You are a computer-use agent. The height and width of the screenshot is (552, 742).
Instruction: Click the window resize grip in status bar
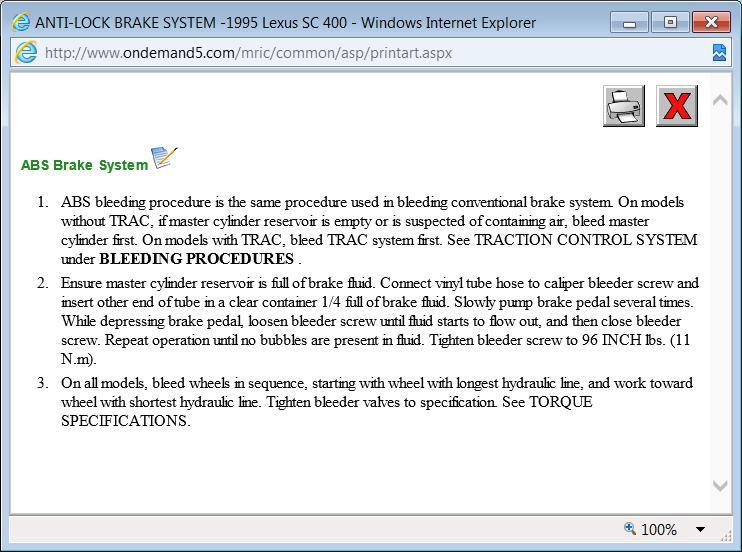(x=726, y=536)
